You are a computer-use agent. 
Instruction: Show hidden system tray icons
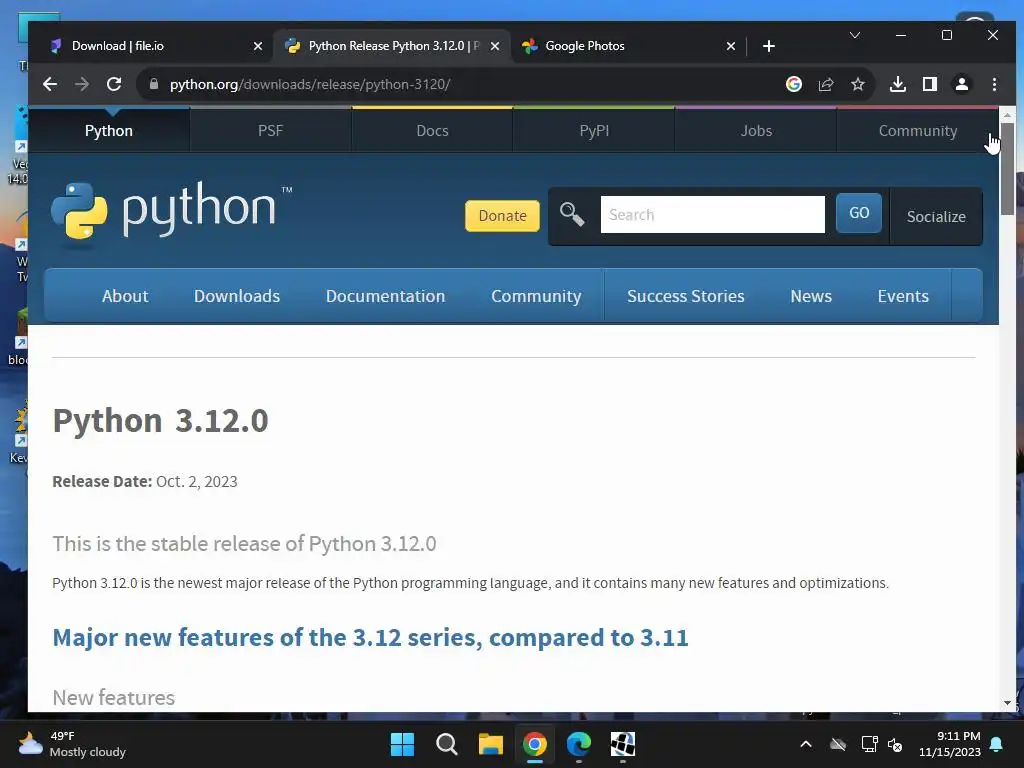(806, 744)
